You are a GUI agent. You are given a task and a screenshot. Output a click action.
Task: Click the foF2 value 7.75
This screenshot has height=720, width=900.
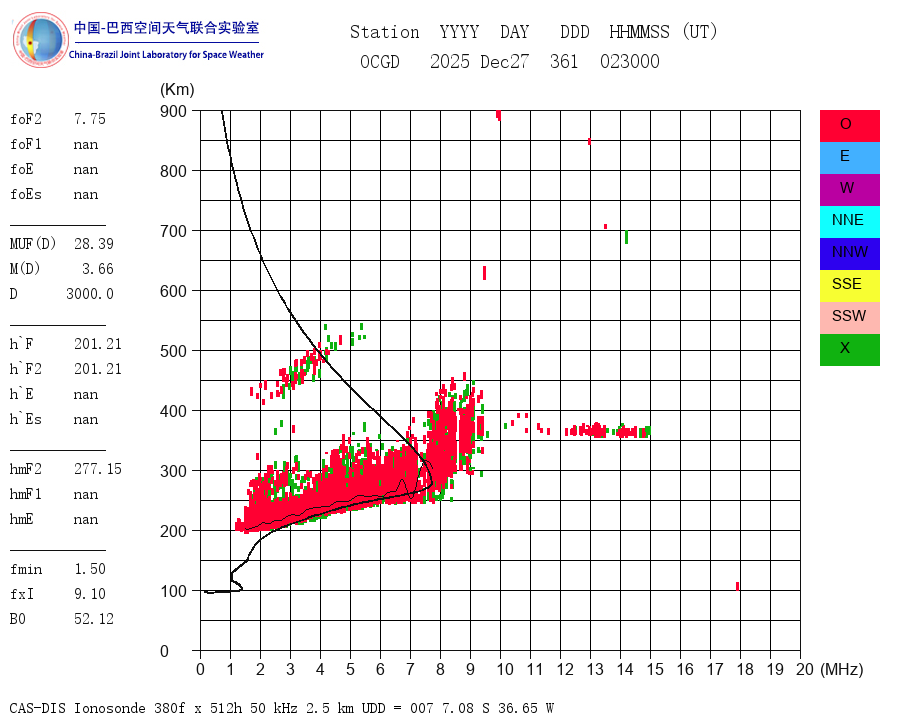tap(90, 119)
